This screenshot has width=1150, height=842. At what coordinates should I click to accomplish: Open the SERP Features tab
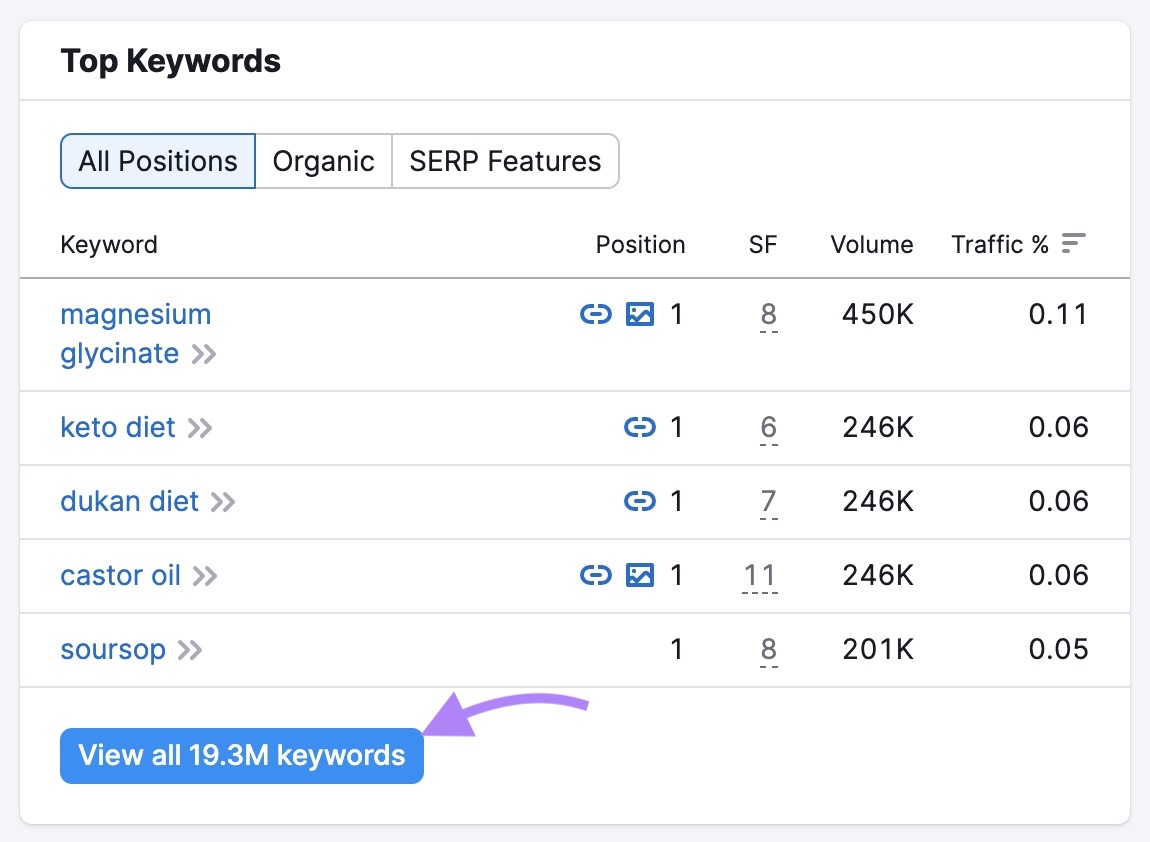click(x=505, y=160)
